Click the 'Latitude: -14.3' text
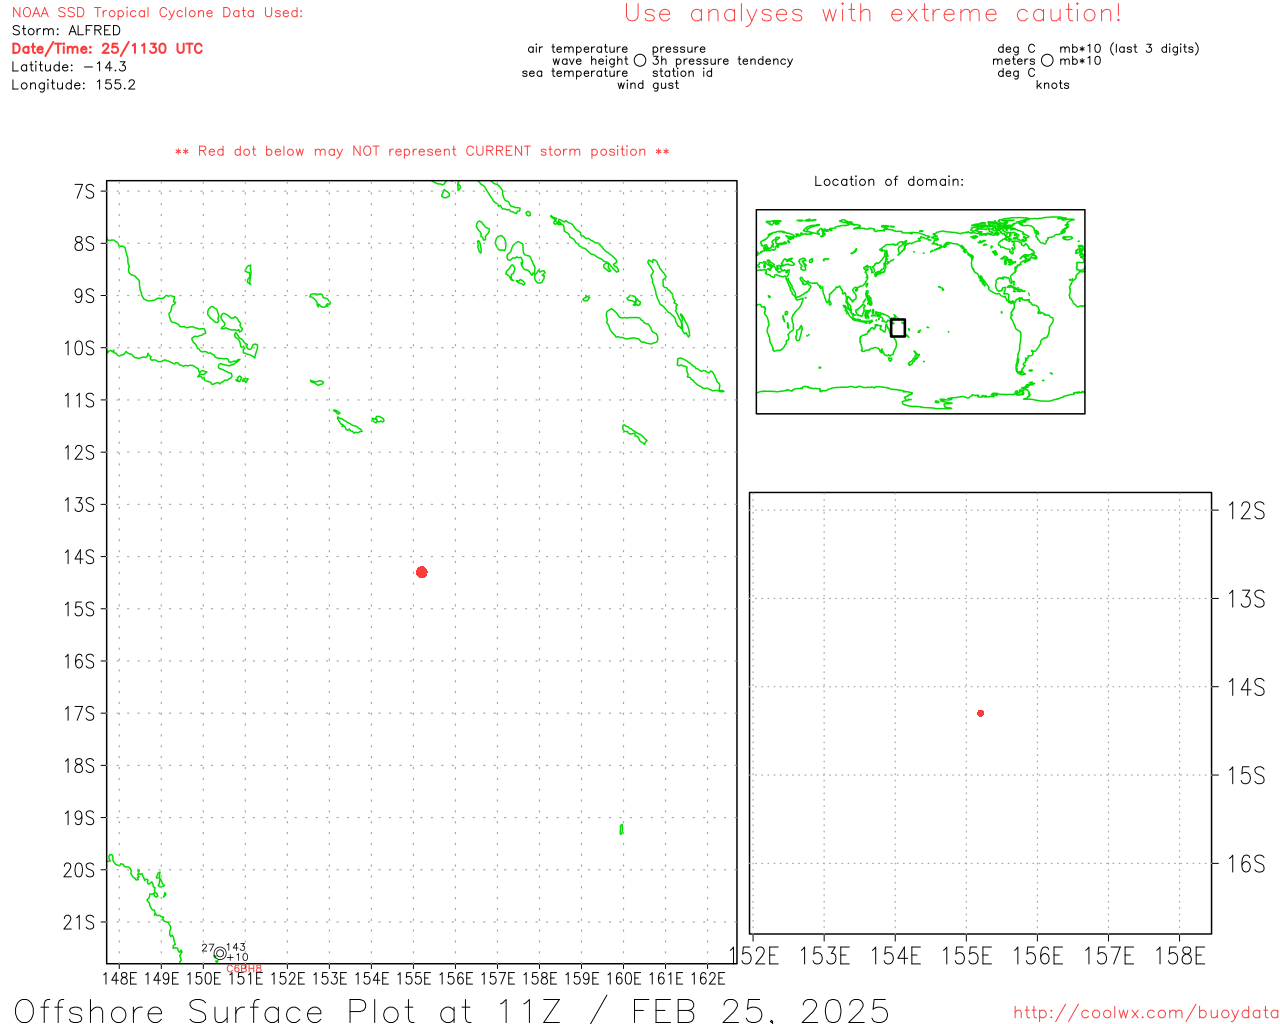 (x=69, y=67)
